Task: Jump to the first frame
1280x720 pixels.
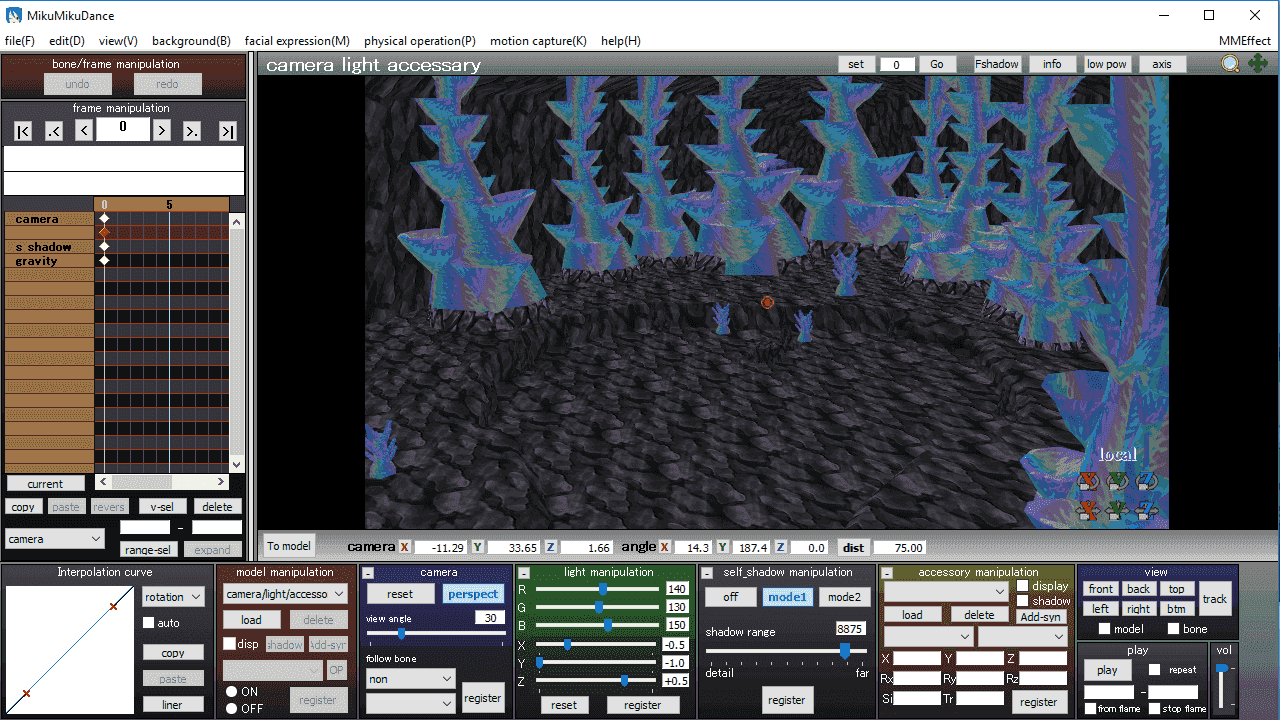Action: pos(23,131)
